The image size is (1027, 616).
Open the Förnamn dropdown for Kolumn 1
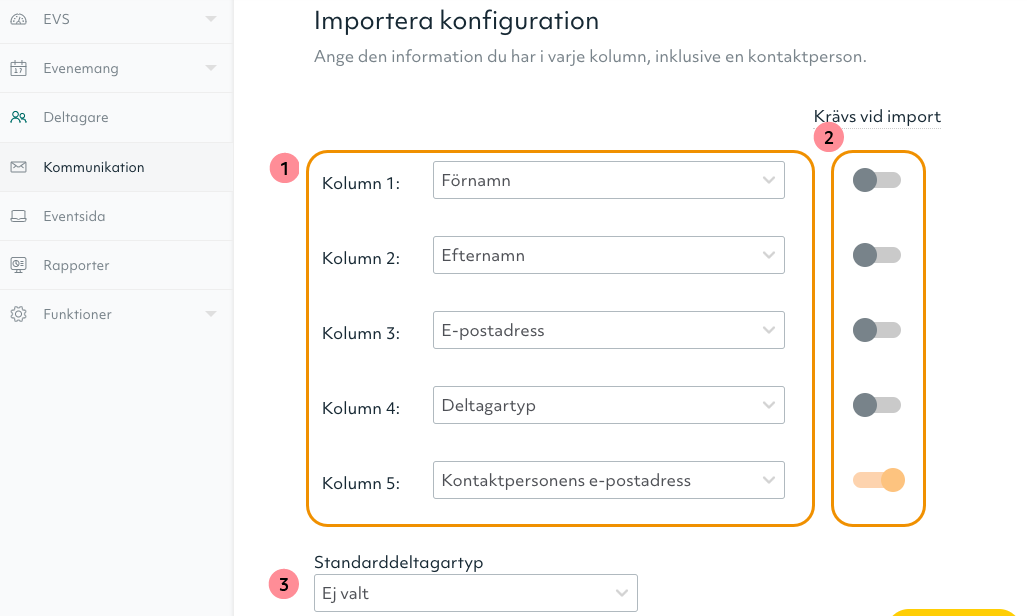tap(608, 180)
